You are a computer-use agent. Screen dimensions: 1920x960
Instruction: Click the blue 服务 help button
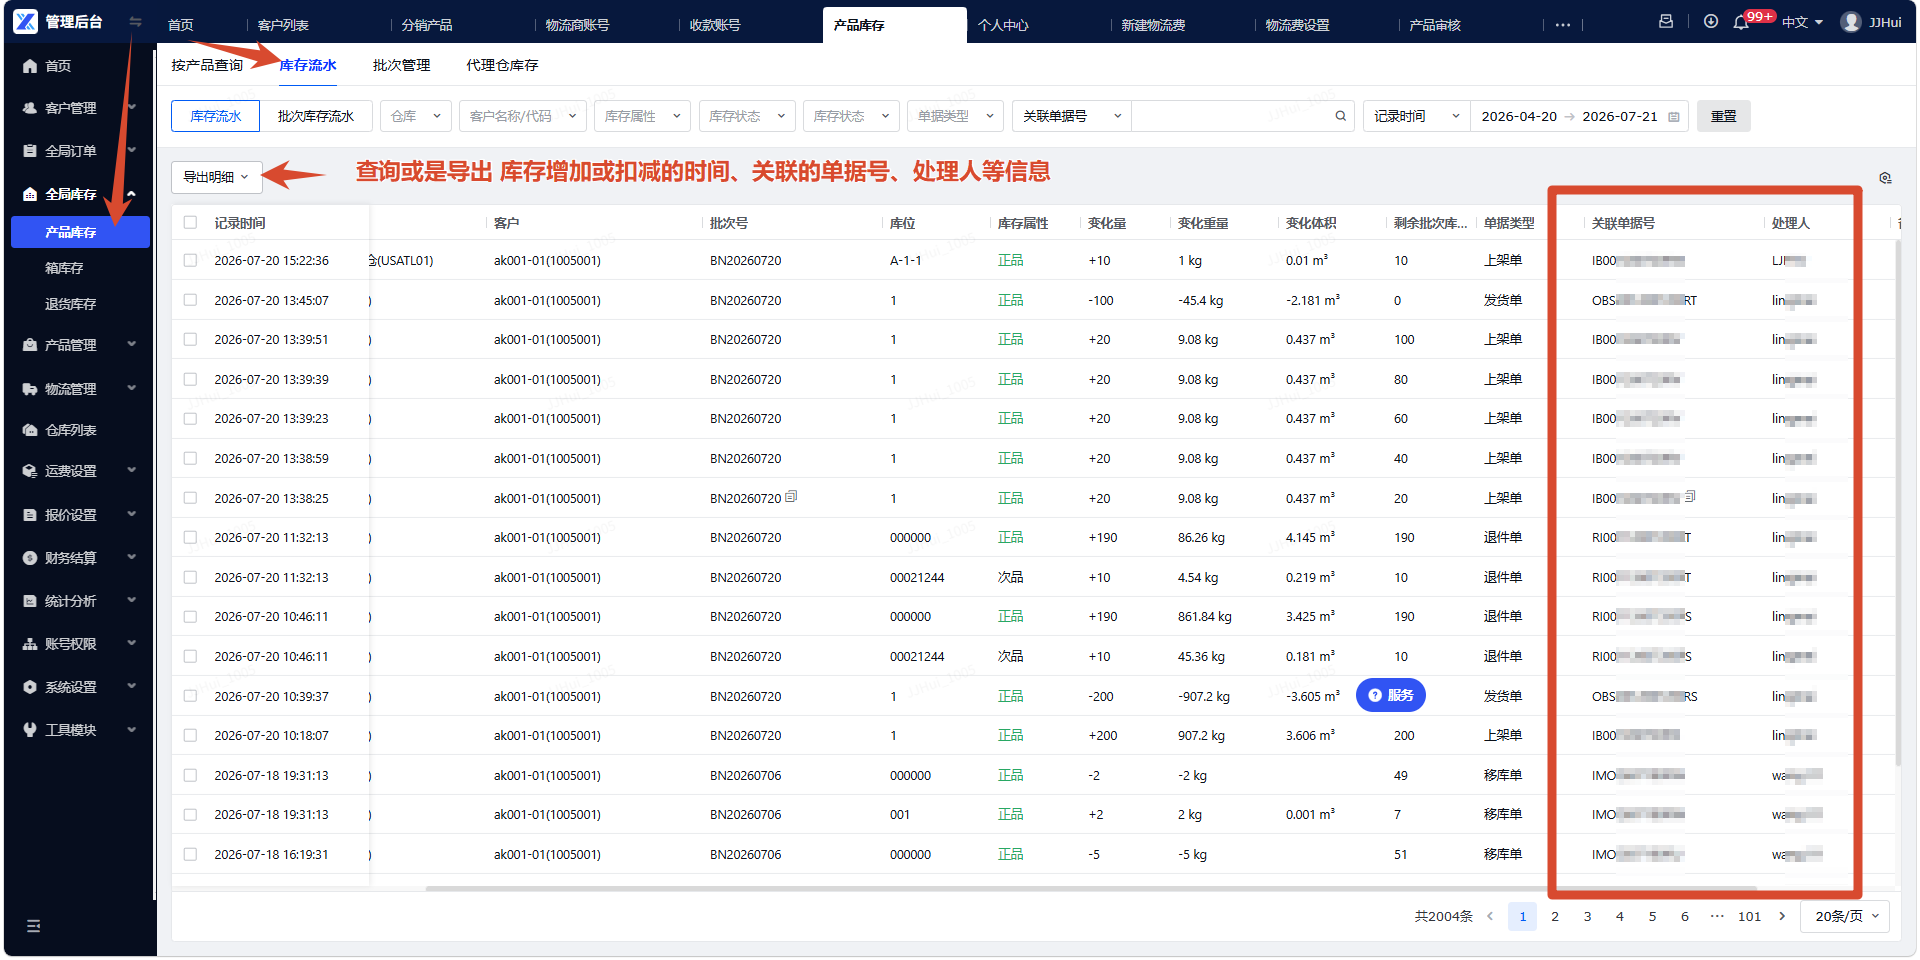point(1390,695)
